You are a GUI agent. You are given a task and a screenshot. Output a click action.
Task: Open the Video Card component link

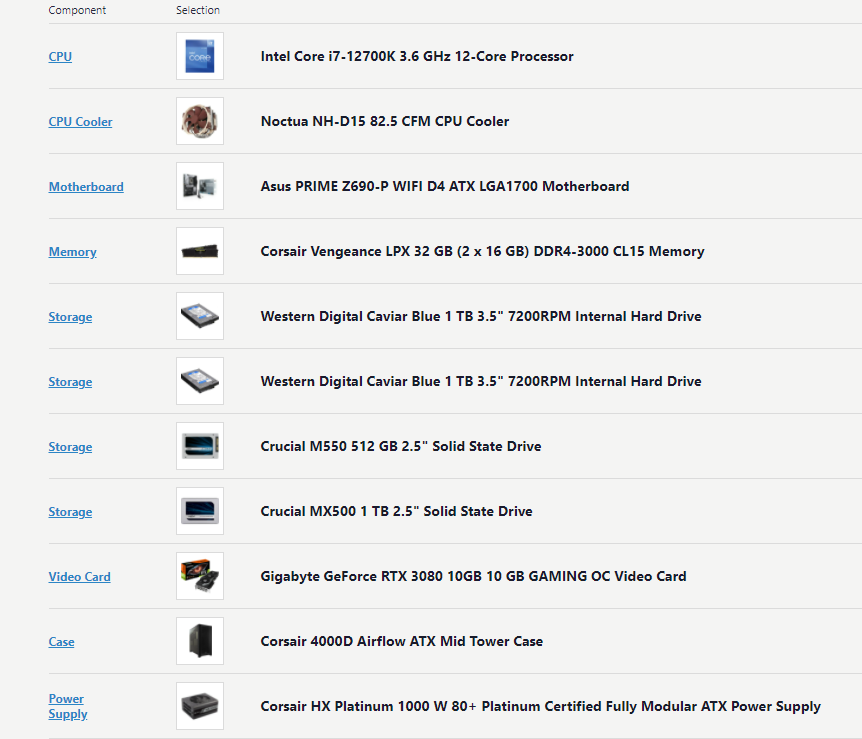point(79,577)
